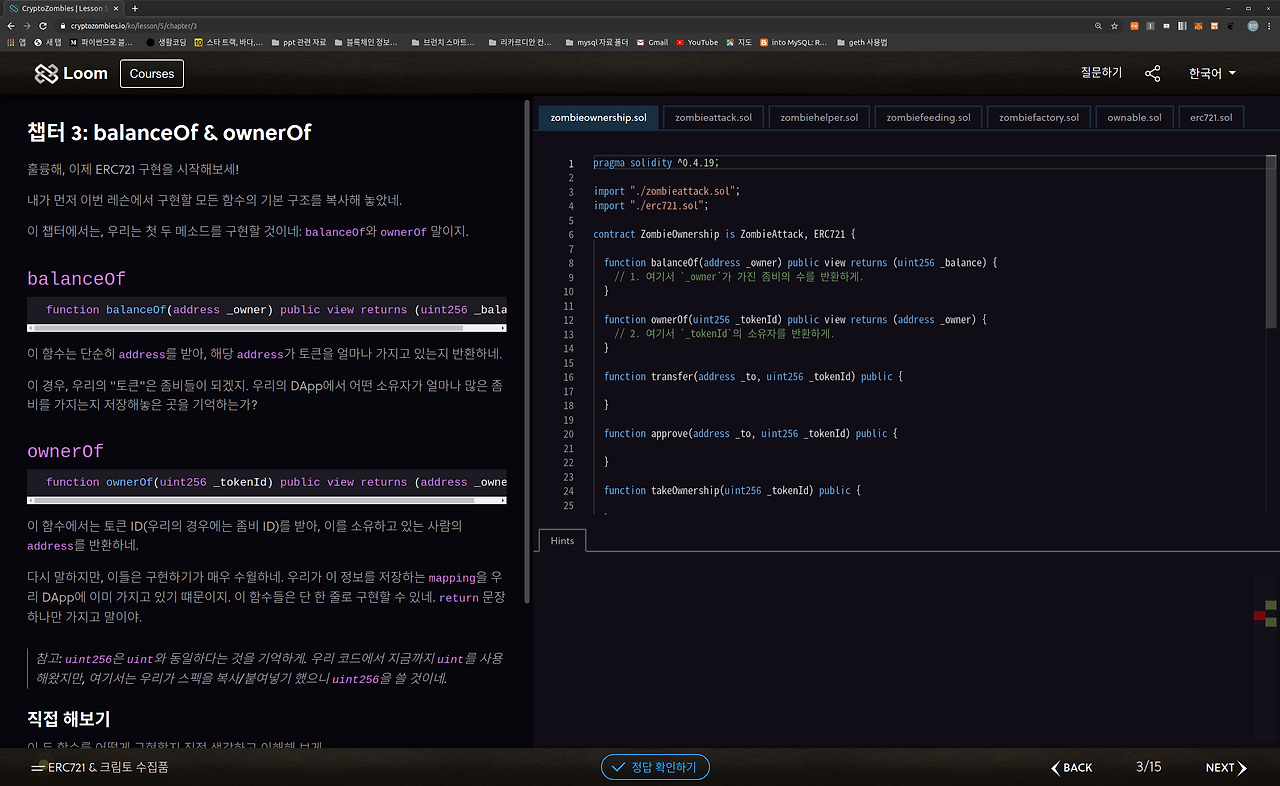Expand the ppt 관련 자료 bookmark folder
Screen dimensions: 1280x786
tap(298, 42)
